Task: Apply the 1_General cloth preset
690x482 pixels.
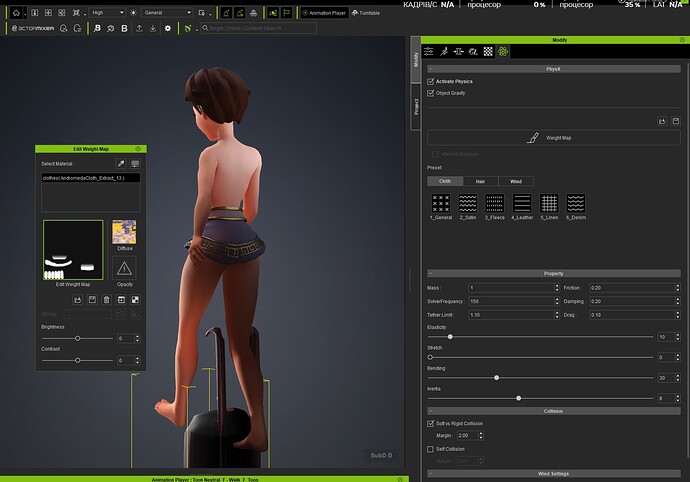Action: [441, 207]
